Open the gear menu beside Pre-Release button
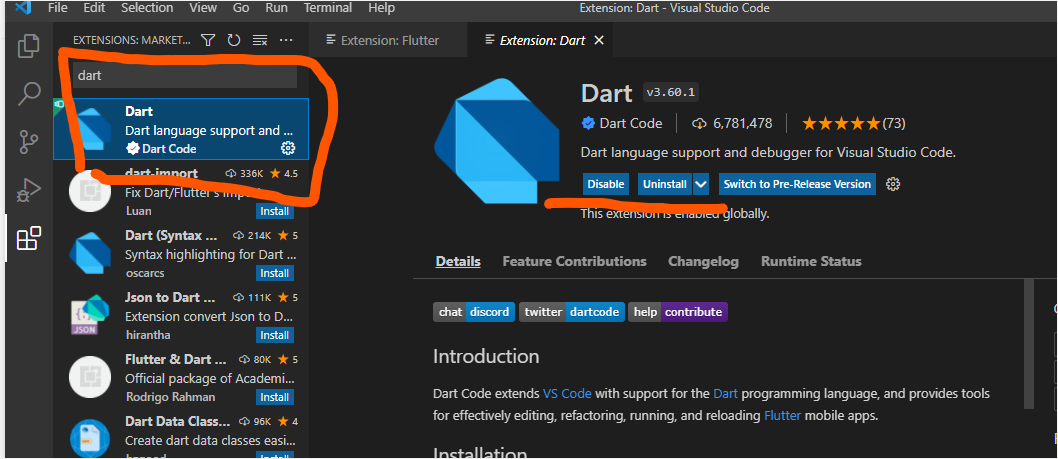The height and width of the screenshot is (459, 1058). (893, 184)
